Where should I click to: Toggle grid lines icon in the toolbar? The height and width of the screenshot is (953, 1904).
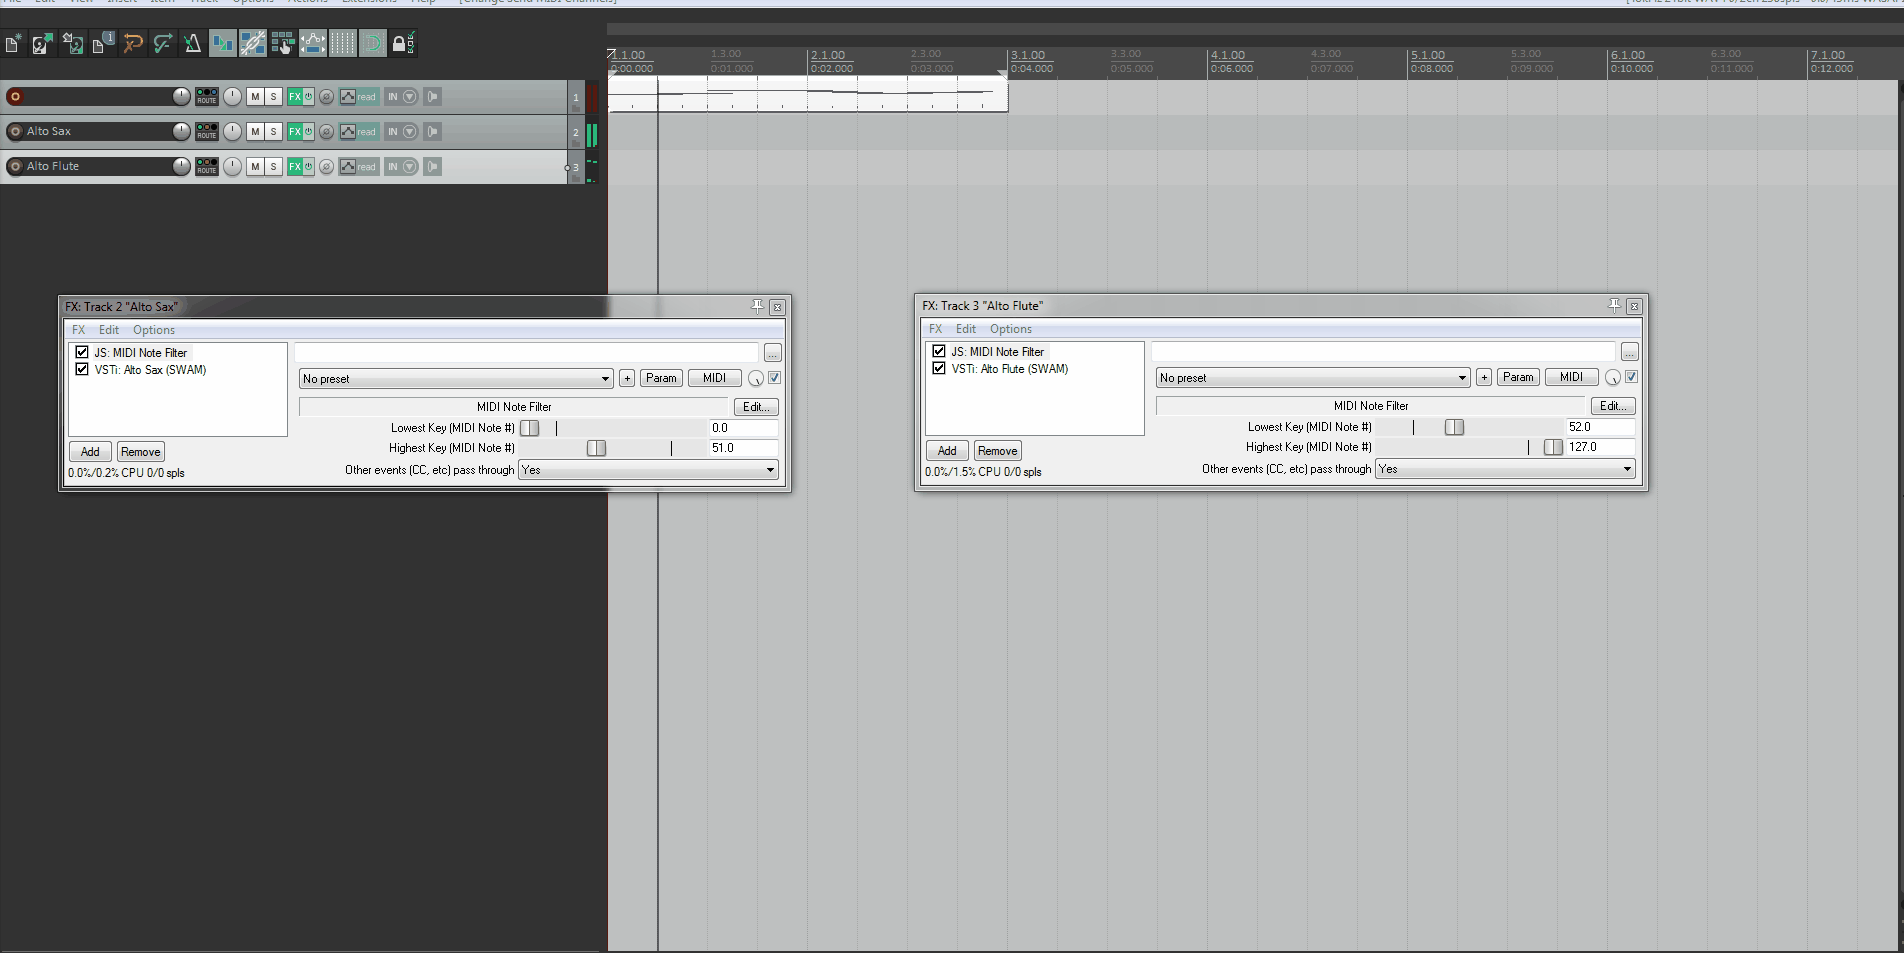343,43
